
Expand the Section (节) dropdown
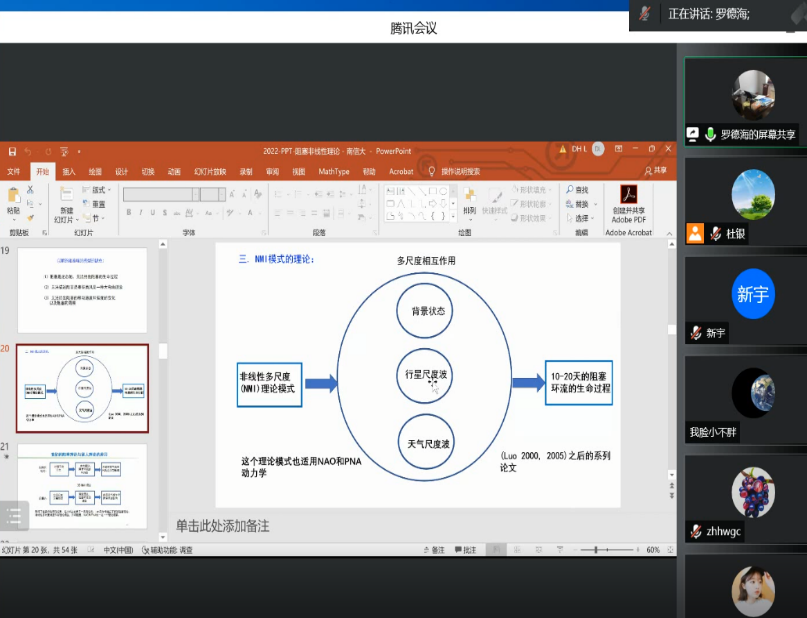[x=94, y=218]
